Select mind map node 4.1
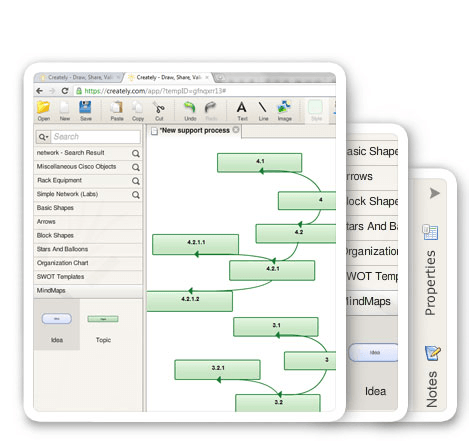This screenshot has width=469, height=441. 260,163
